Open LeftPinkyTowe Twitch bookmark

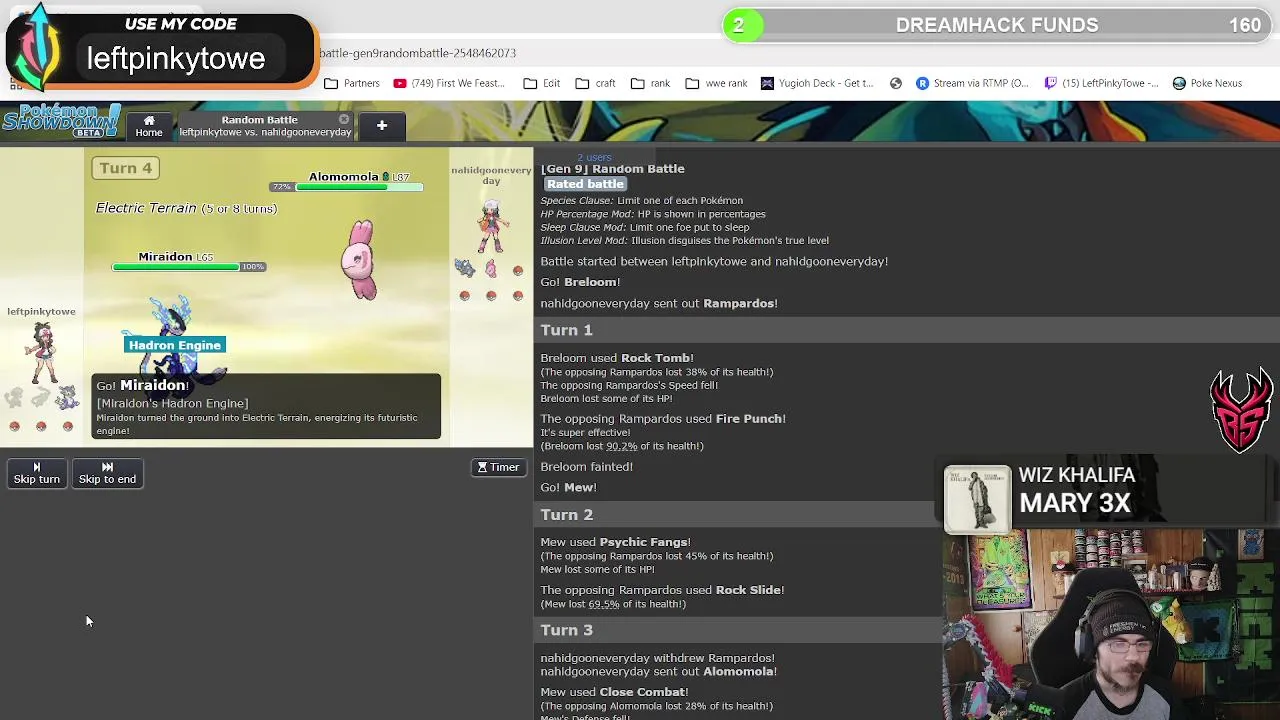pyautogui.click(x=1100, y=83)
